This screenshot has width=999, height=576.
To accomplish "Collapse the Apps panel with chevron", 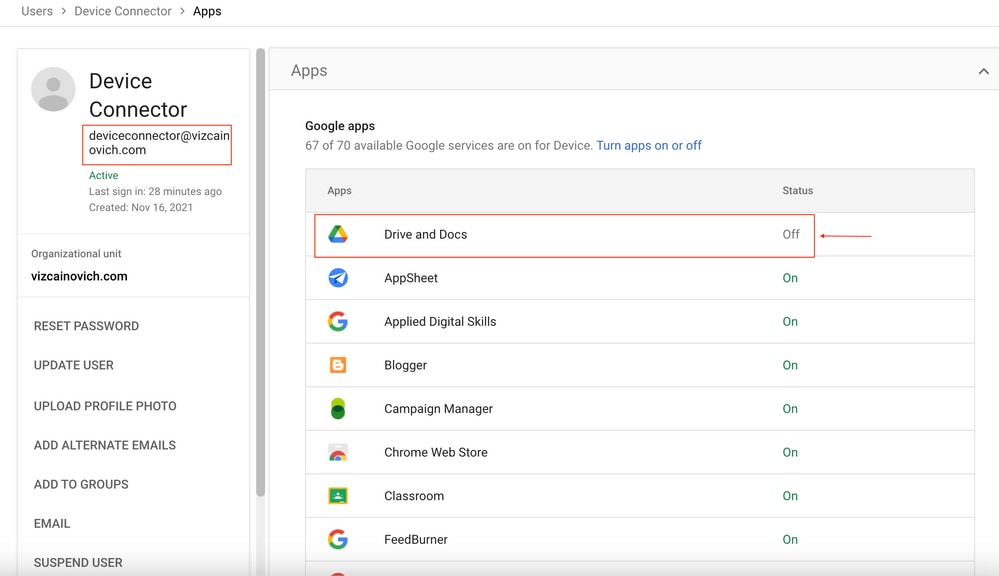I will 984,71.
